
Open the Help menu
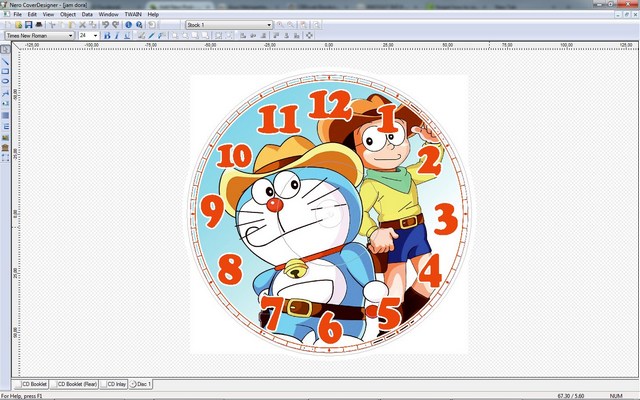153,14
